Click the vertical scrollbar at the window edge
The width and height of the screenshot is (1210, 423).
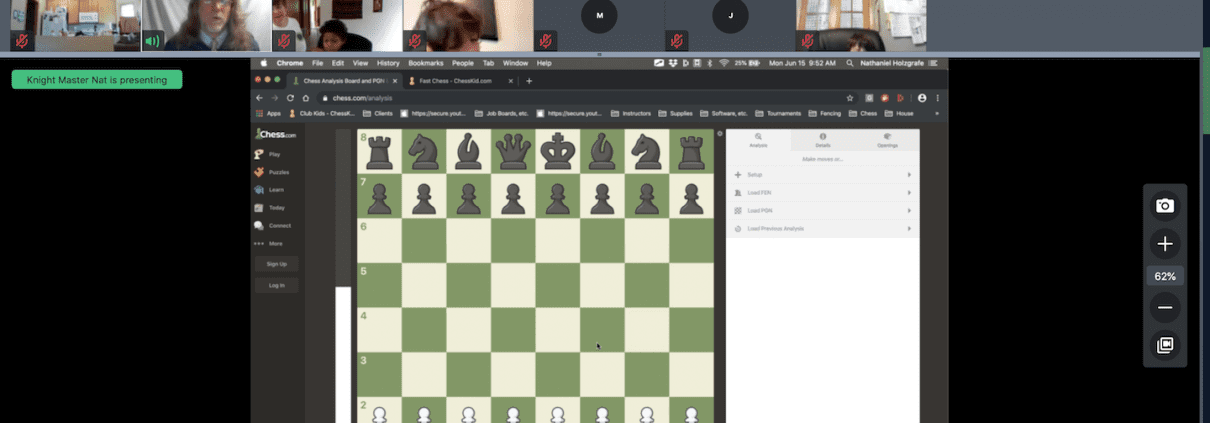tap(1205, 90)
